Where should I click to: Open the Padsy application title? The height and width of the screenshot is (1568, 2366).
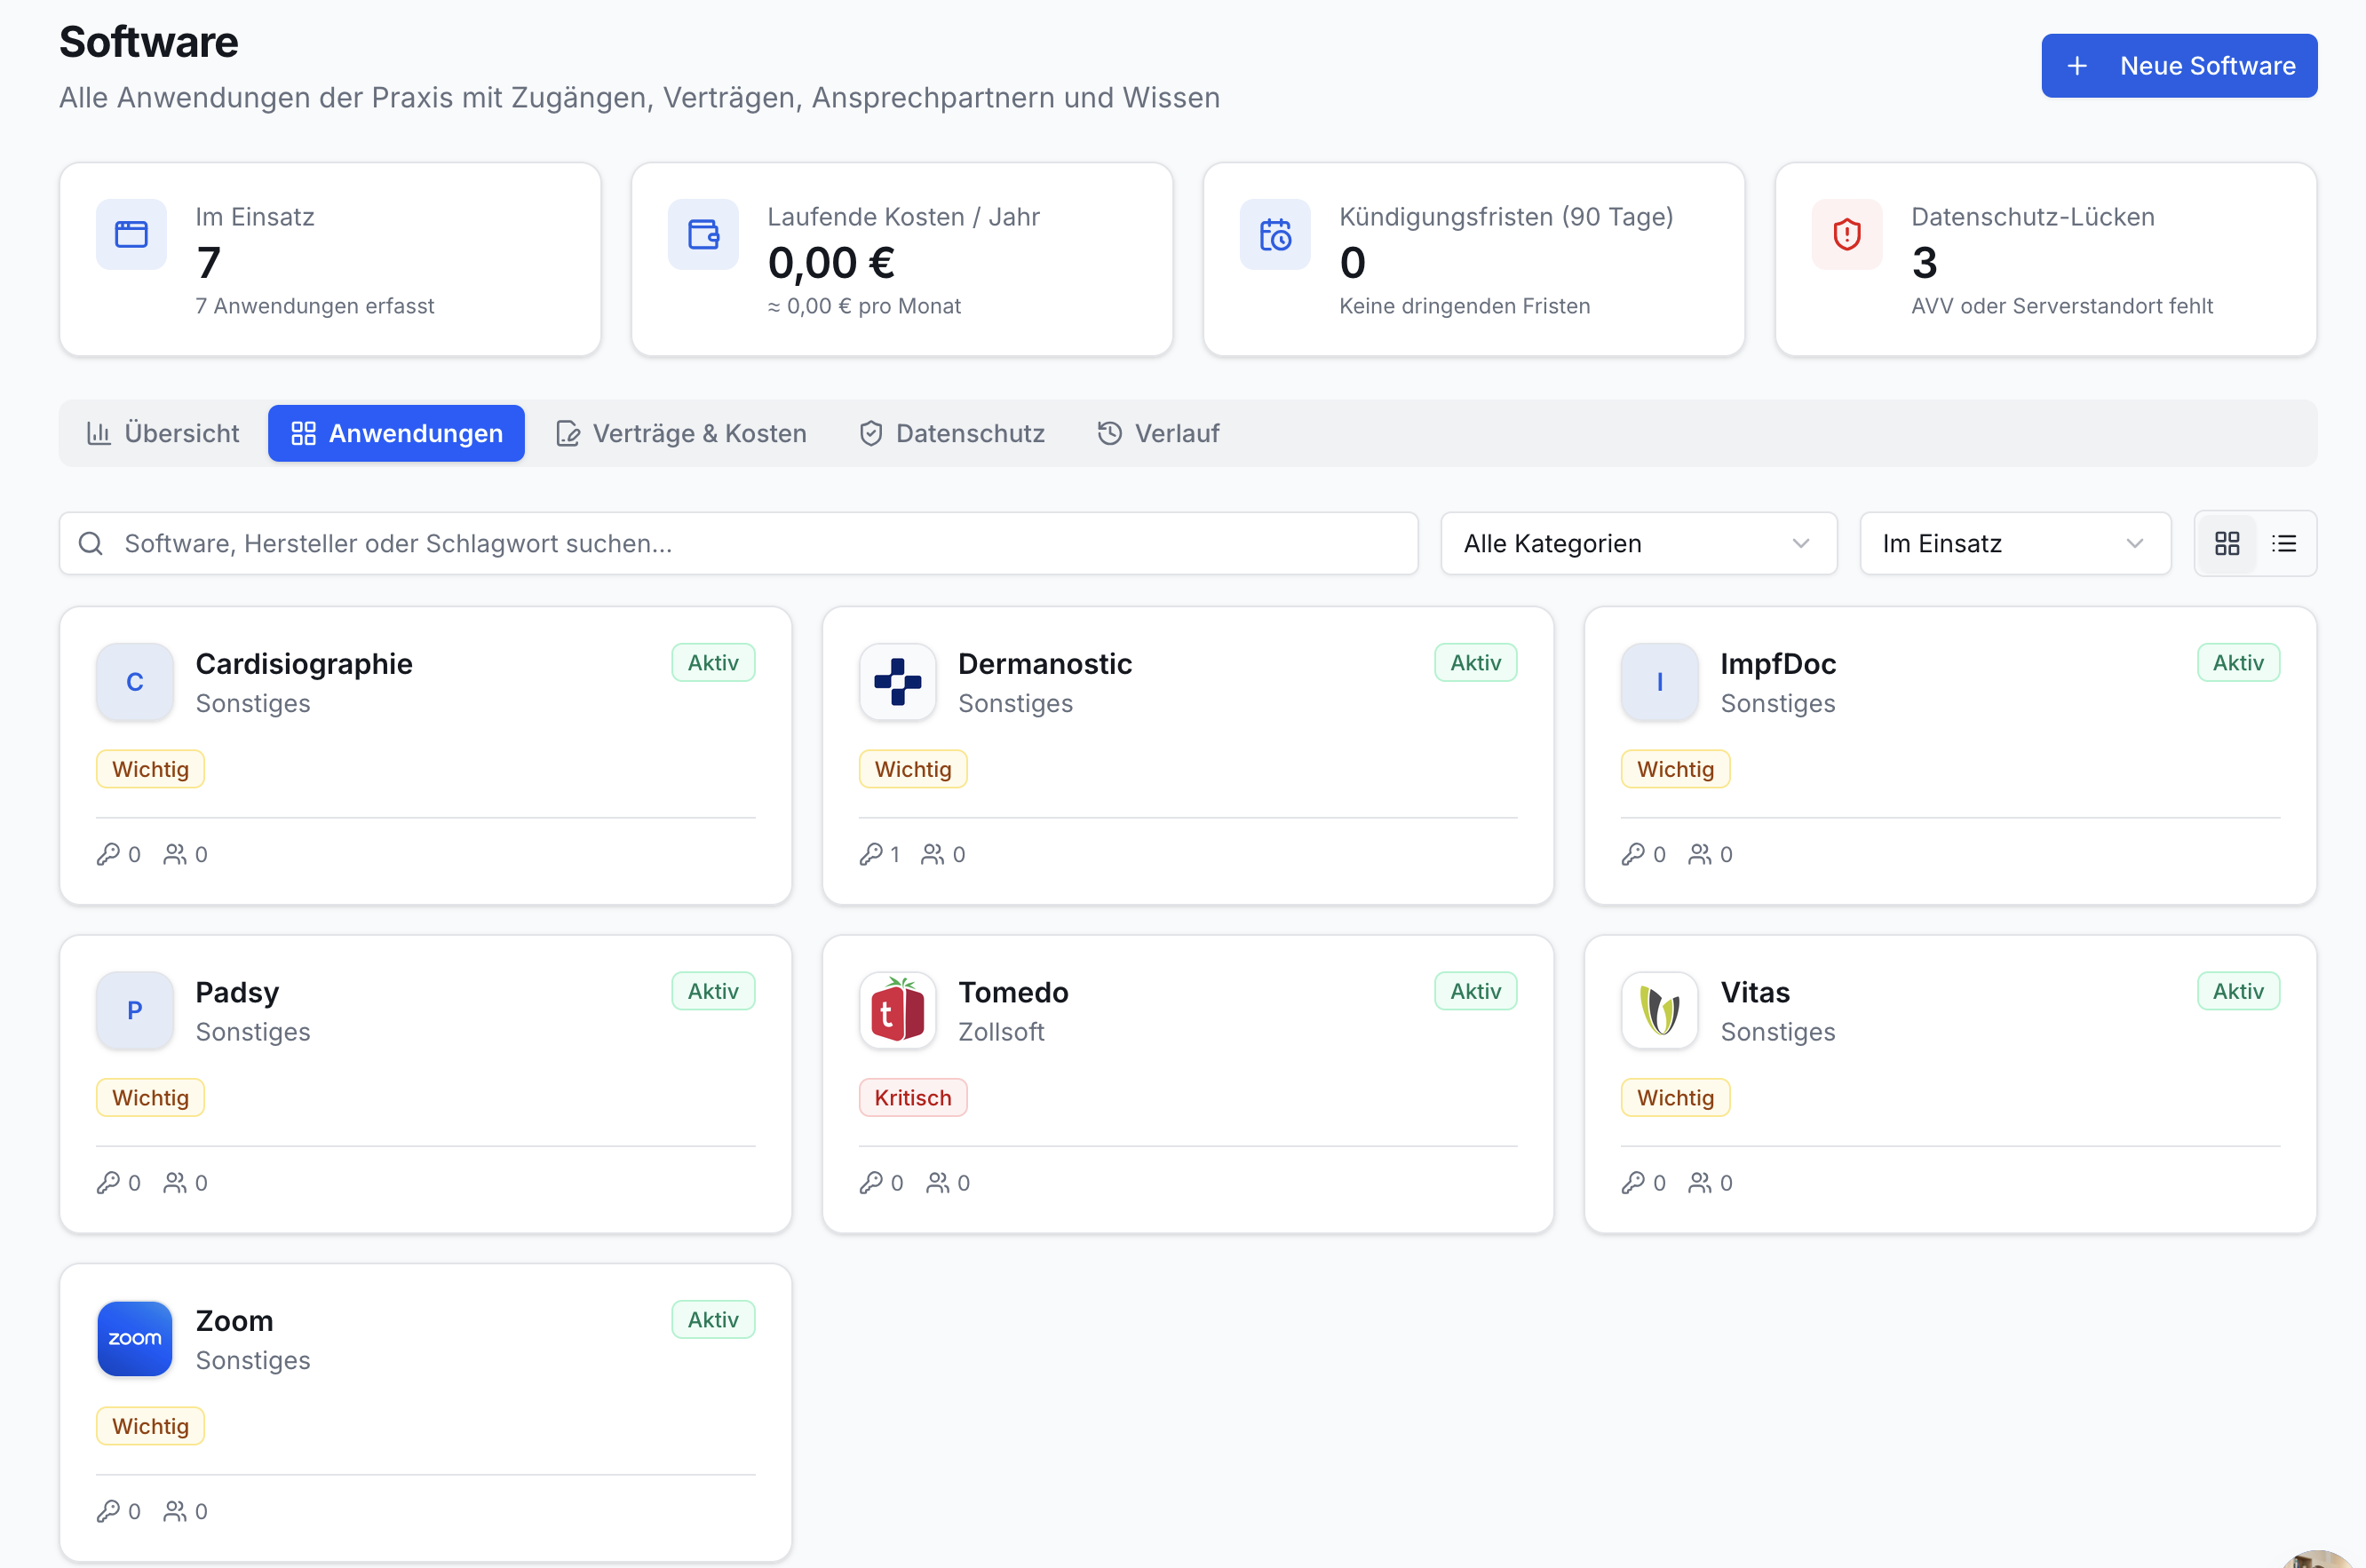tap(237, 992)
